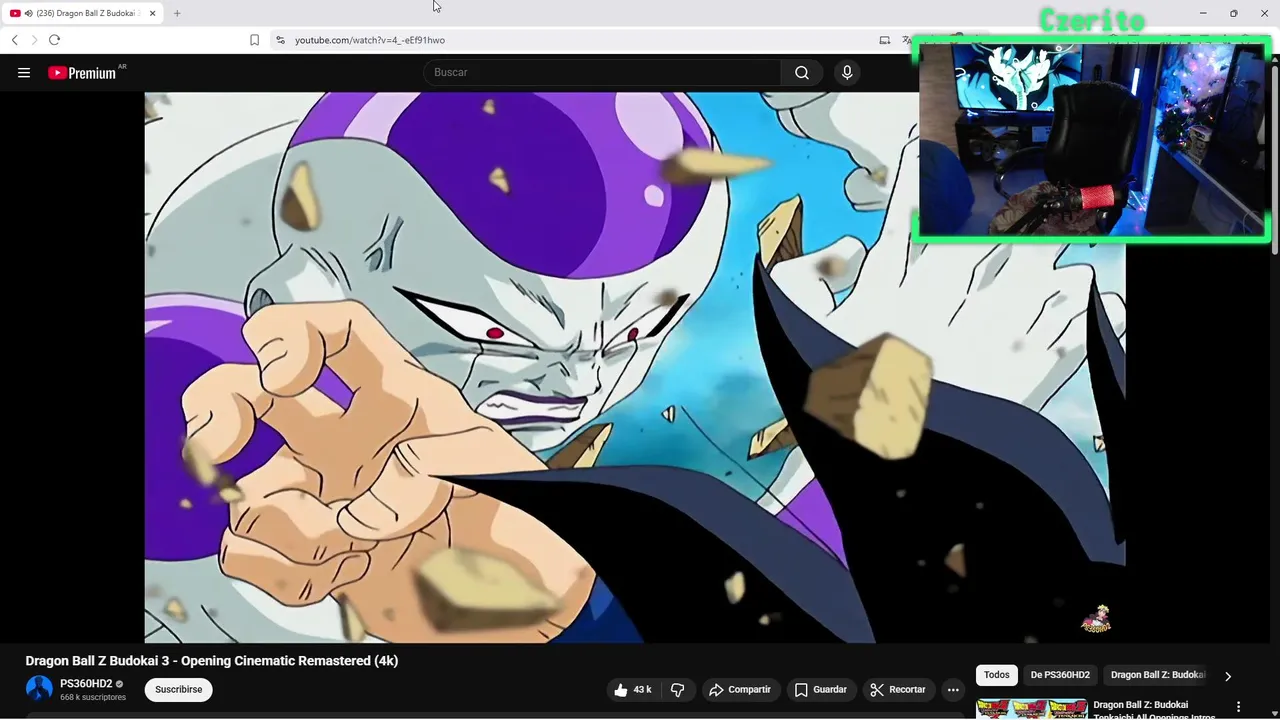The width and height of the screenshot is (1280, 720).
Task: Minimize the browser window
Action: click(1202, 13)
